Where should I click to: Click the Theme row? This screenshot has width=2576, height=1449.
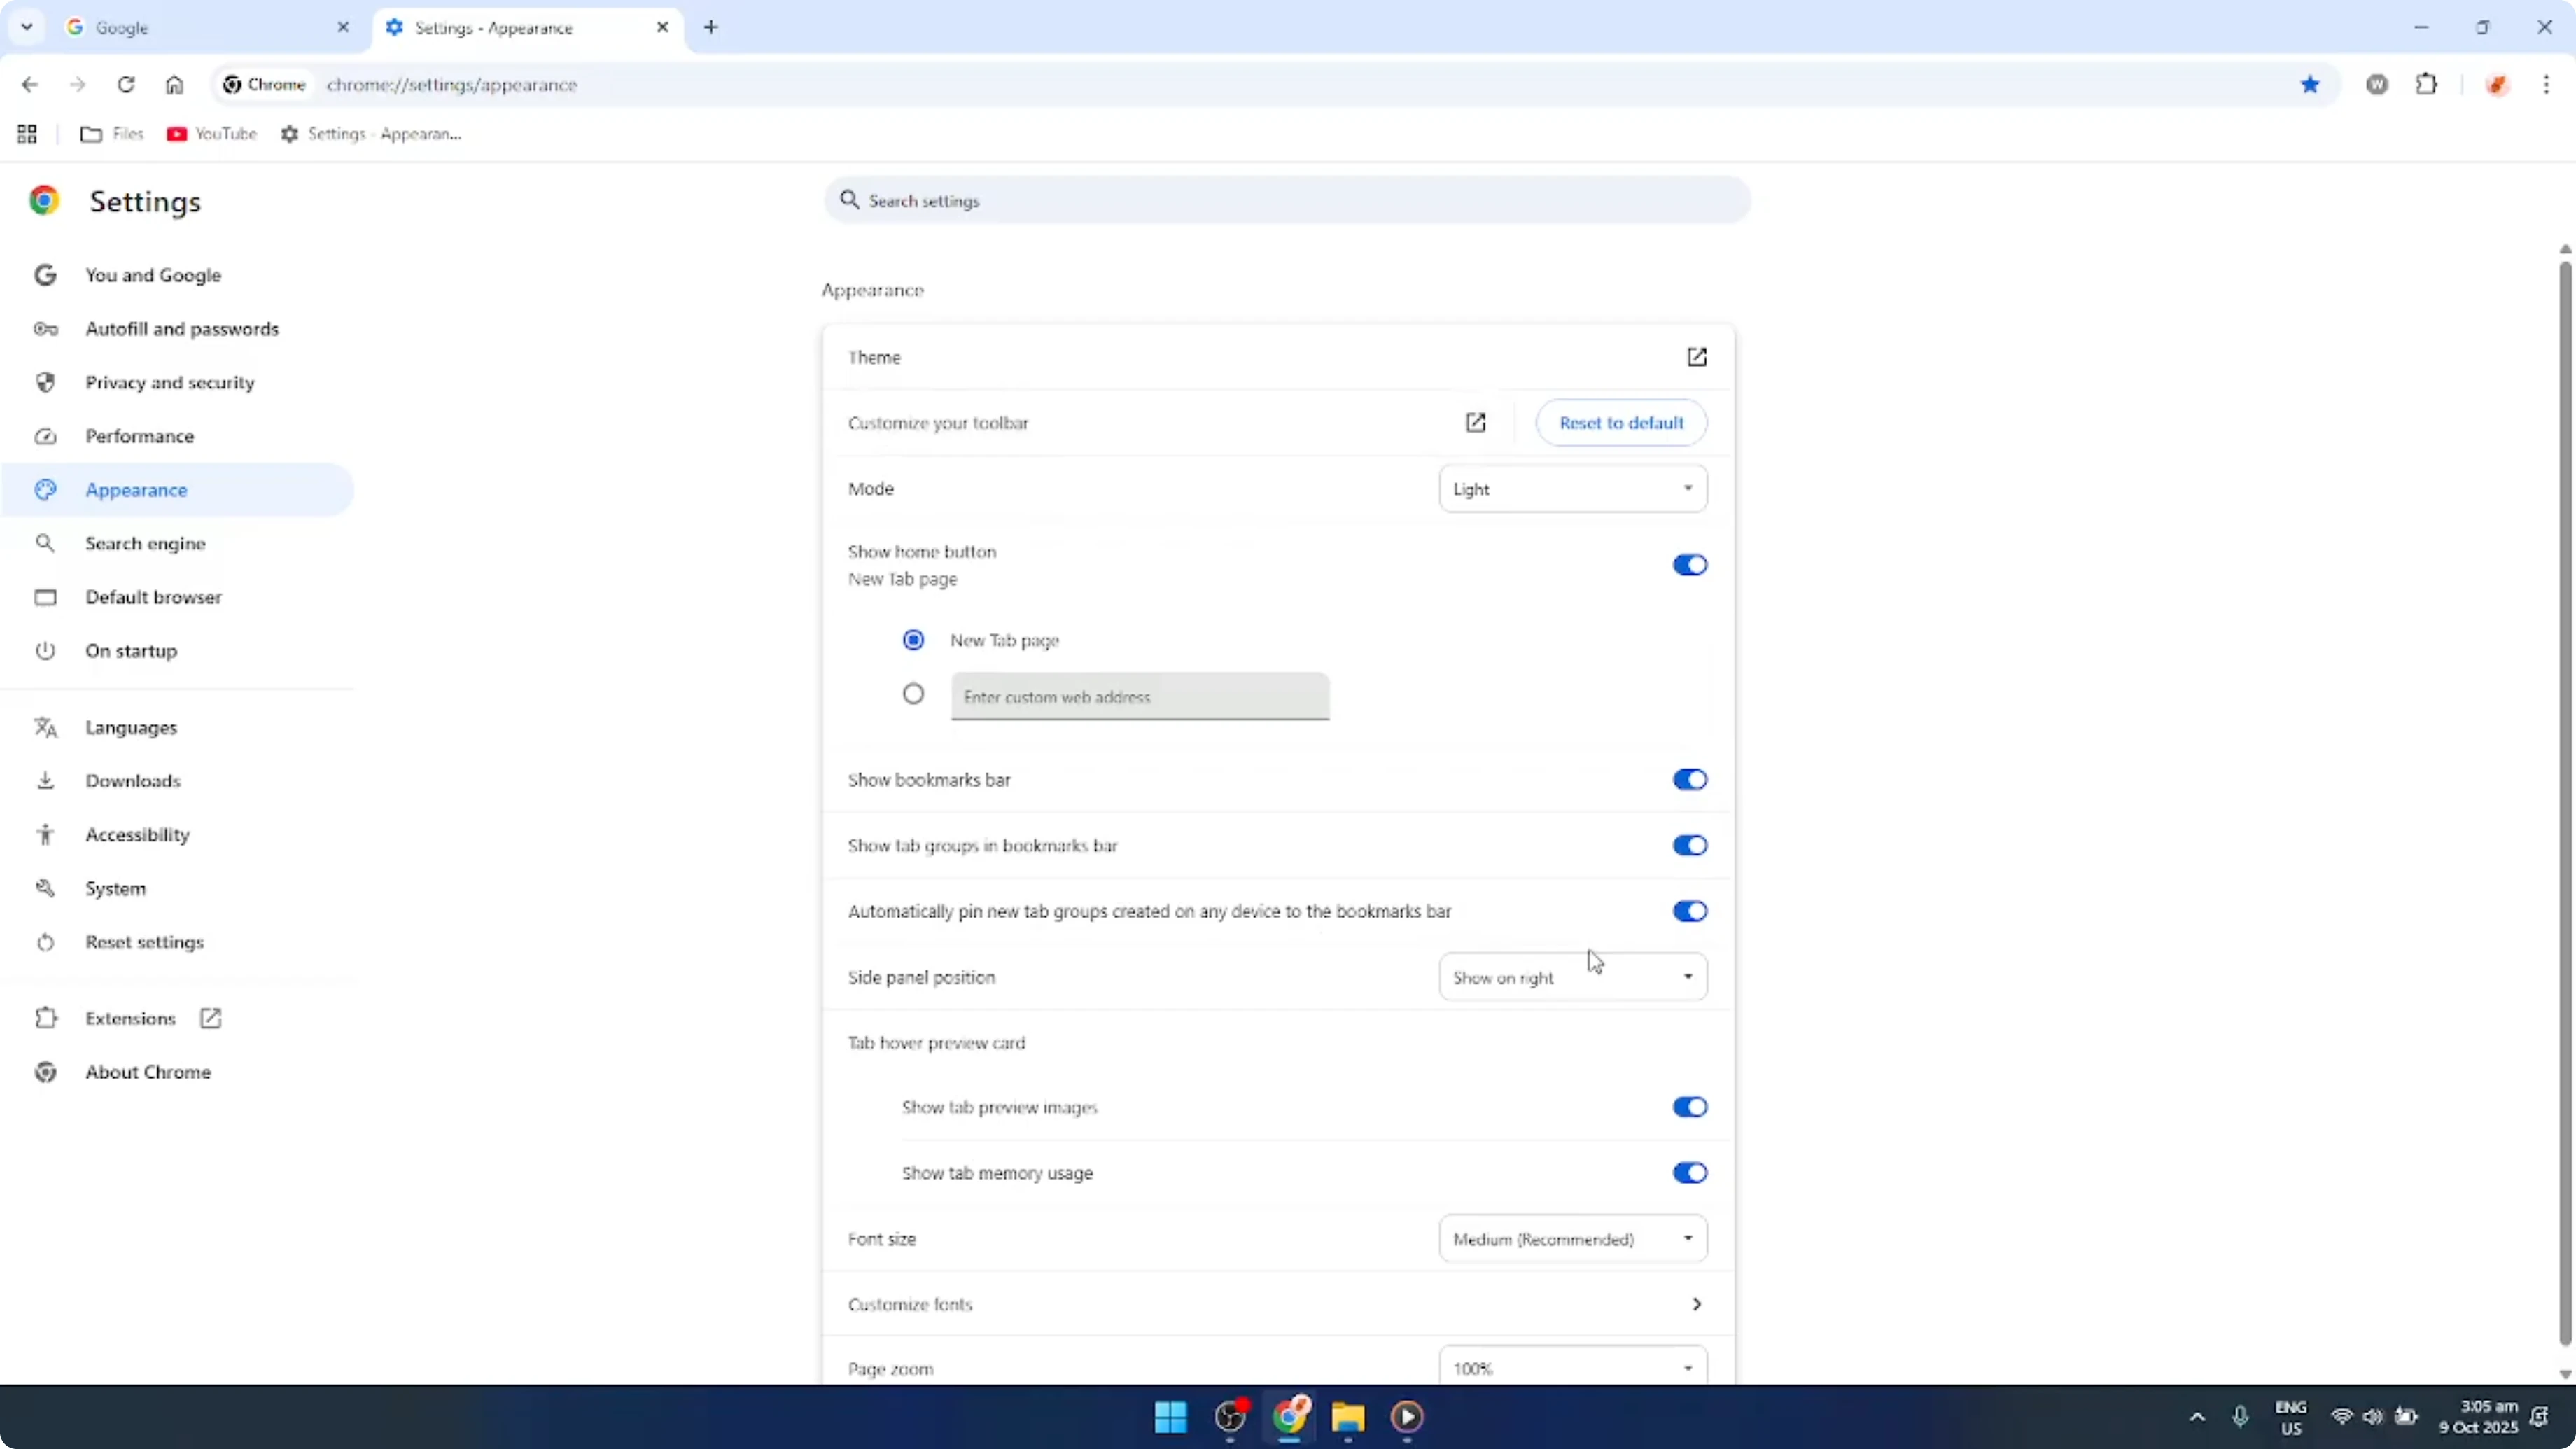pyautogui.click(x=1278, y=357)
